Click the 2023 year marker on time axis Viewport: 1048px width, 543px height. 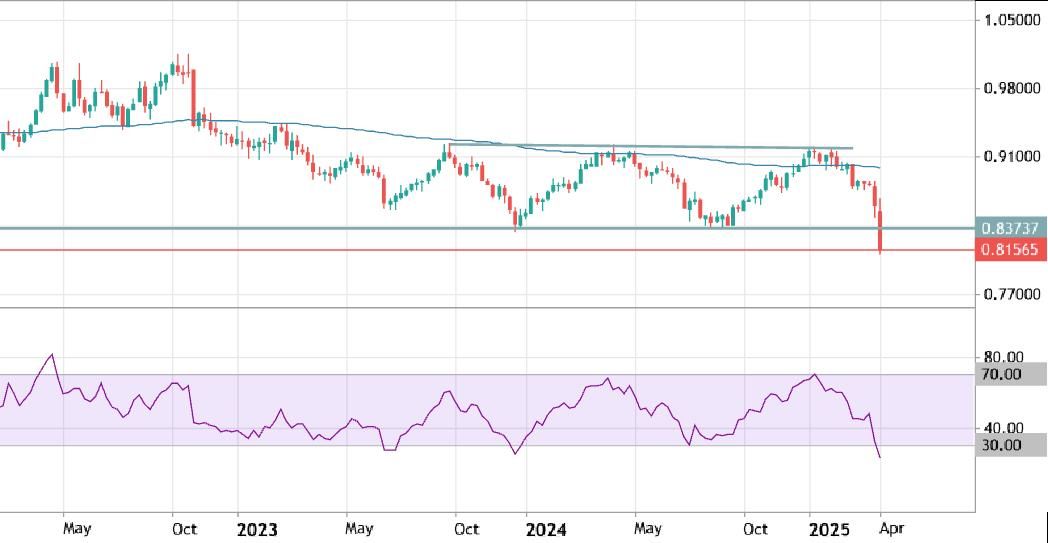(257, 527)
